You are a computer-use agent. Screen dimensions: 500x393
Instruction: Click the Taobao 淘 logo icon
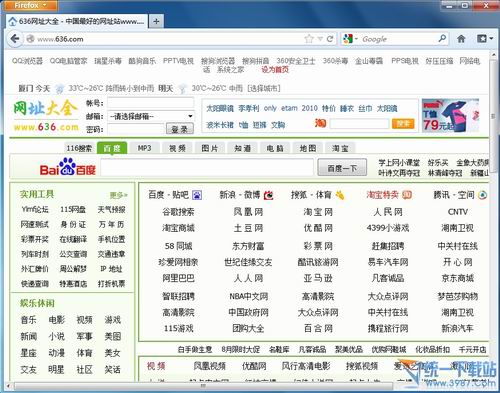point(320,124)
